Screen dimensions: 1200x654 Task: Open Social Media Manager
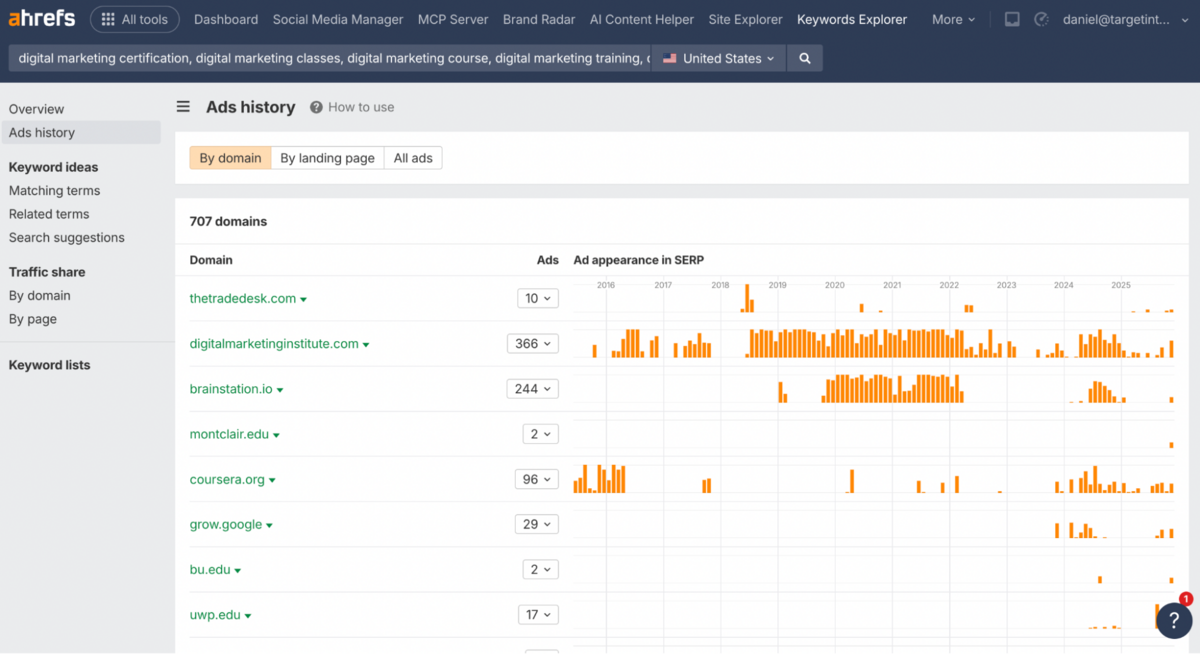tap(338, 19)
